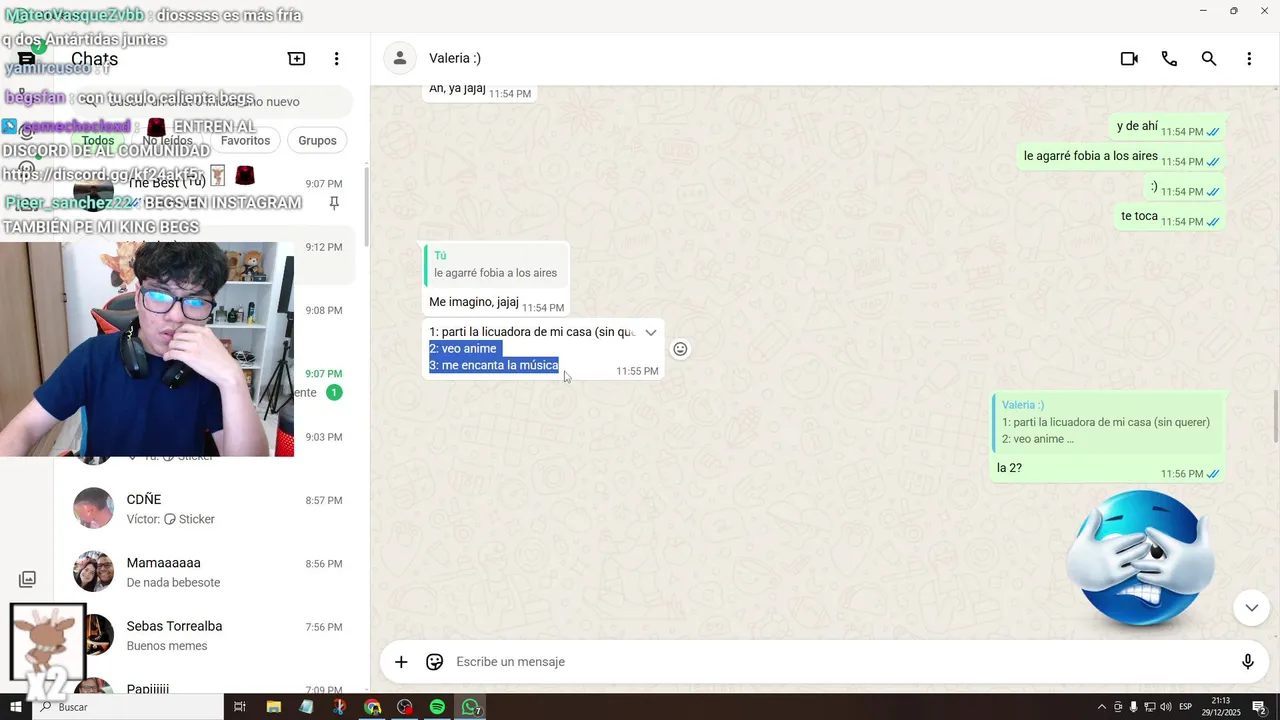Click the 'De nada bebesote' preview text
The image size is (1280, 720).
tap(173, 582)
